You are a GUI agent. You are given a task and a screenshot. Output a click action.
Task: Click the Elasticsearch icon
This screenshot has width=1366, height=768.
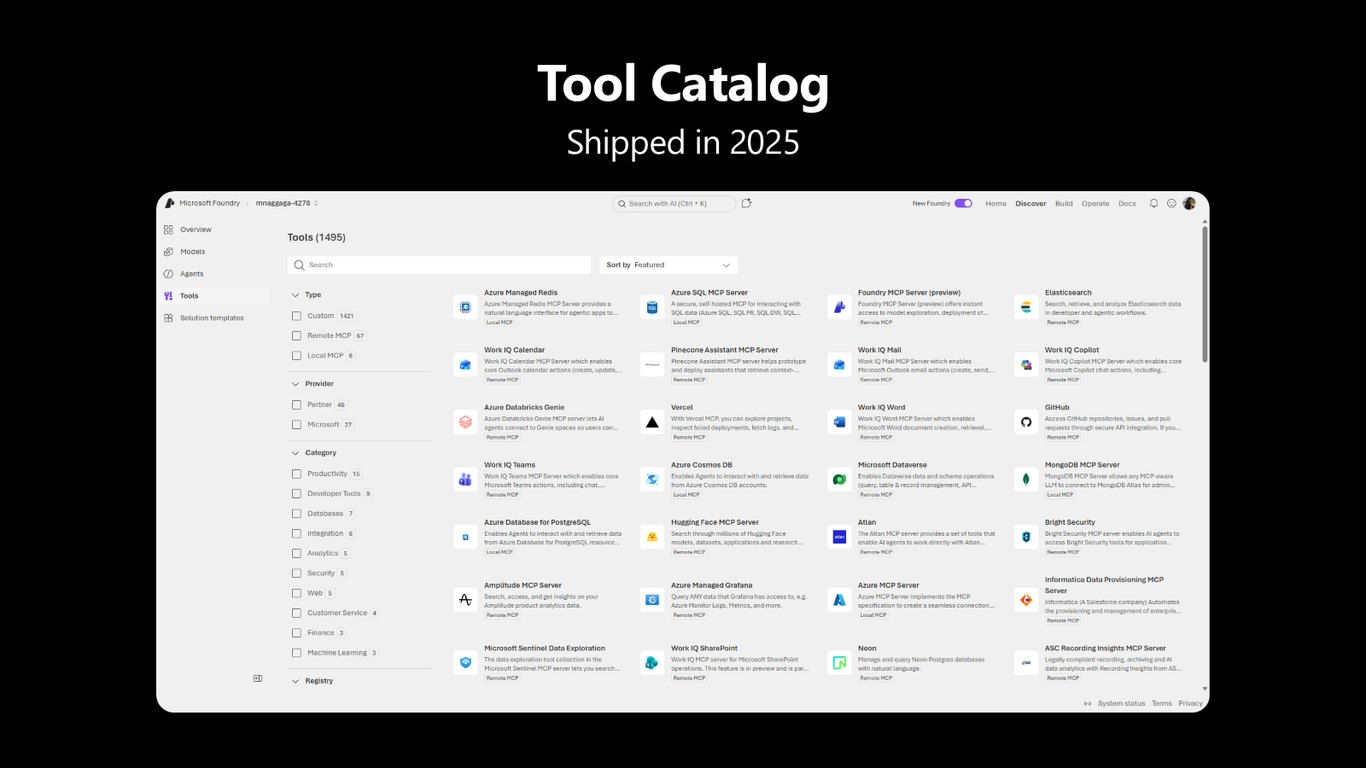pyautogui.click(x=1026, y=307)
